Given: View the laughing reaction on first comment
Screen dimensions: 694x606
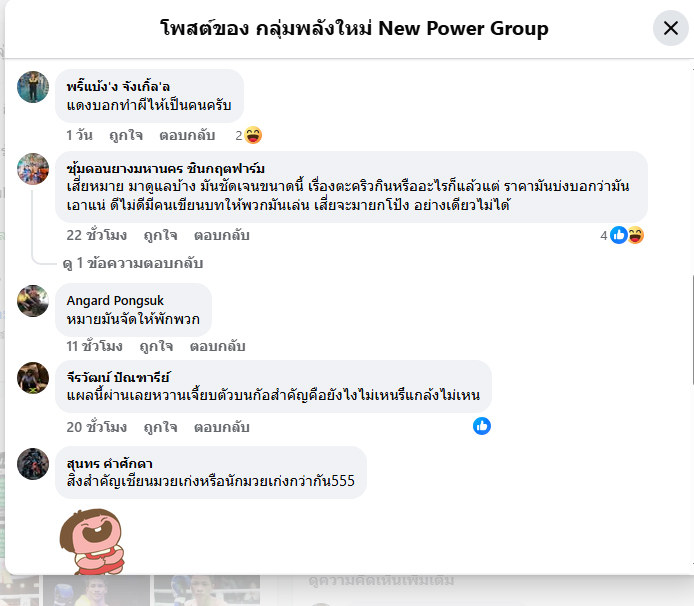Looking at the screenshot, I should point(253,135).
